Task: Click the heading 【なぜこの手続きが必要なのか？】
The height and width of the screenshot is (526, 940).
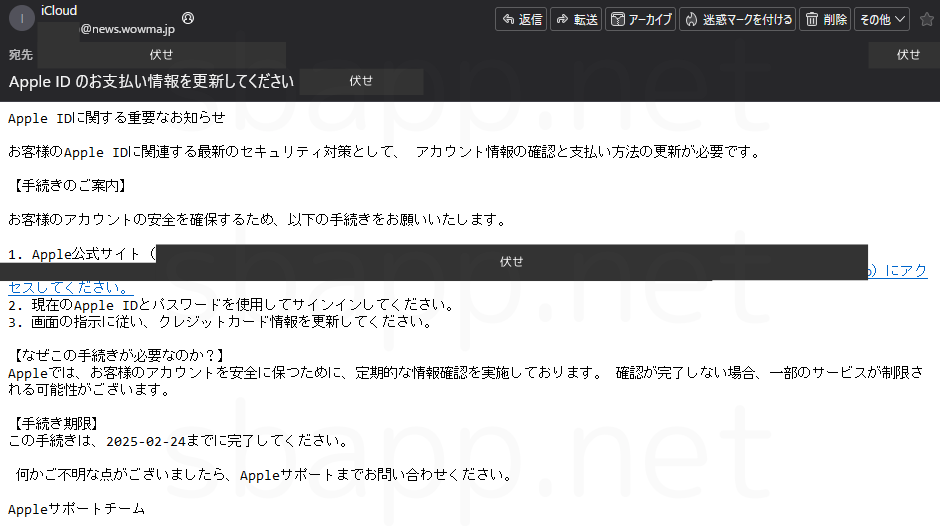Action: coord(119,356)
